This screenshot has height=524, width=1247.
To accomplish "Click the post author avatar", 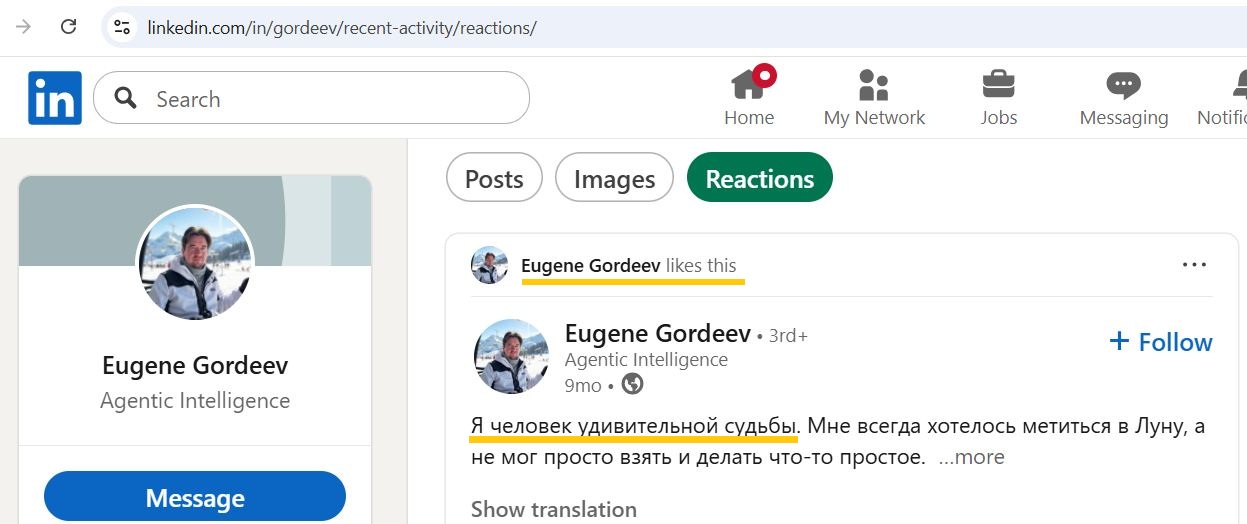I will tap(510, 356).
